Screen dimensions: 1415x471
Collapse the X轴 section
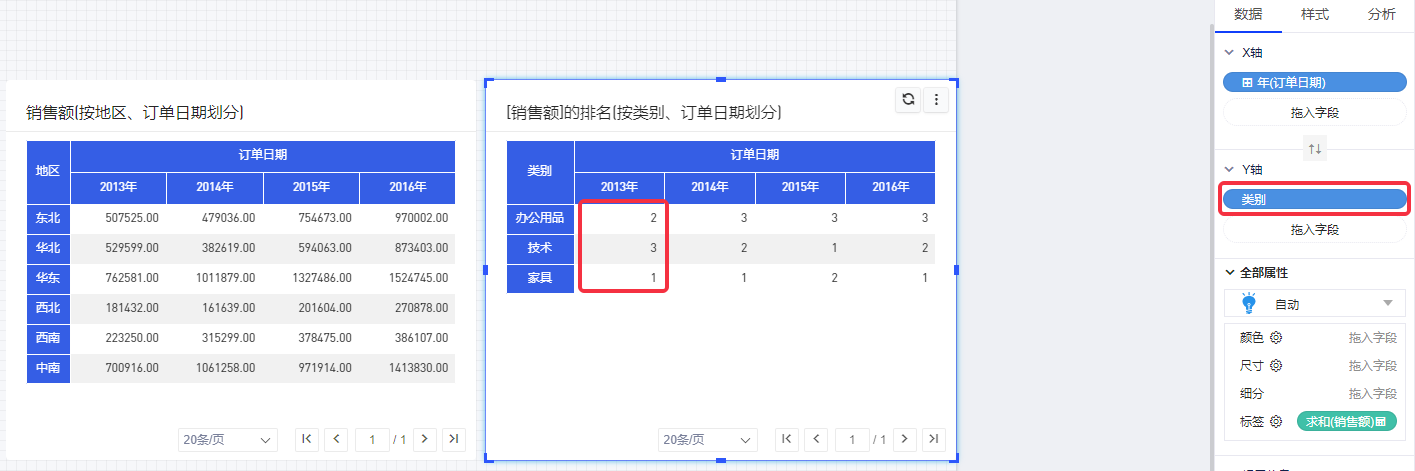coord(1229,52)
